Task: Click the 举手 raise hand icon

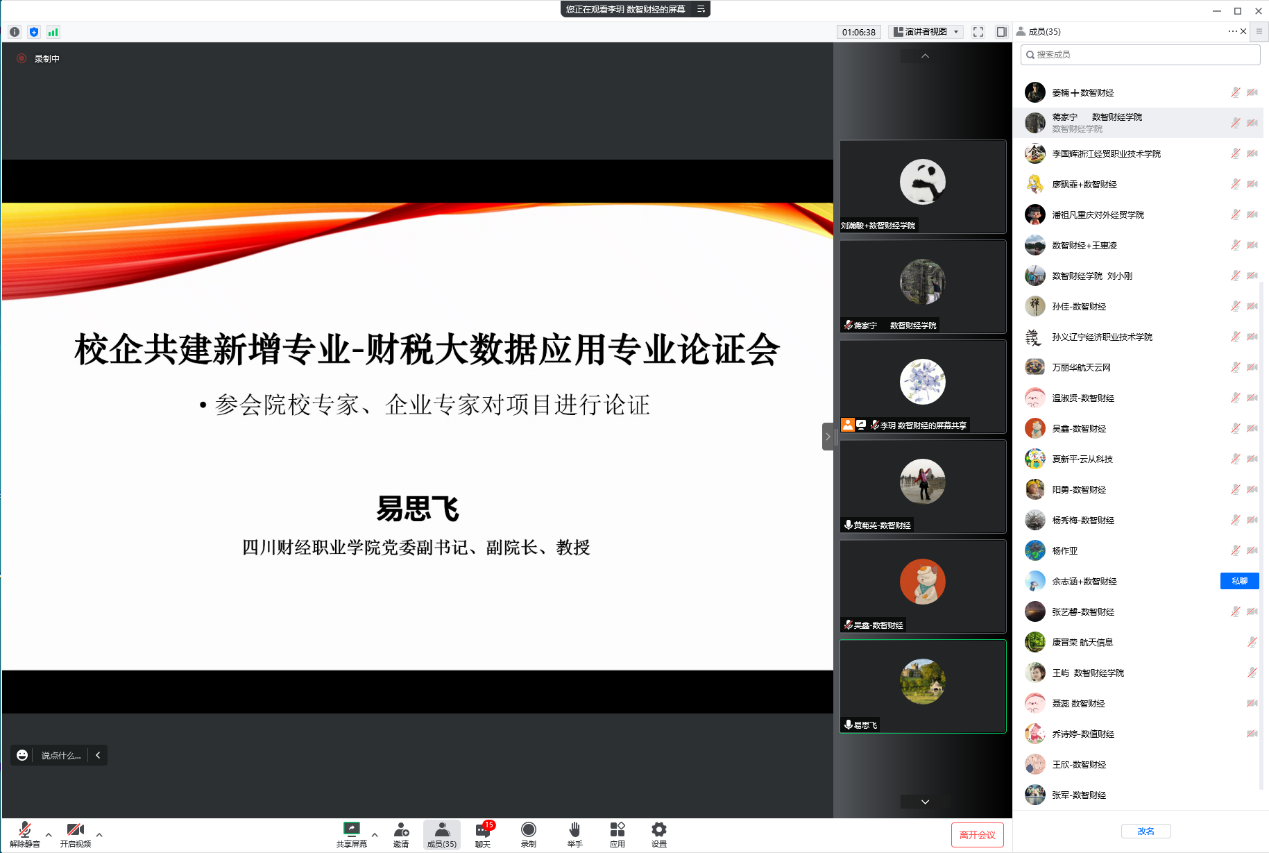Action: point(574,834)
